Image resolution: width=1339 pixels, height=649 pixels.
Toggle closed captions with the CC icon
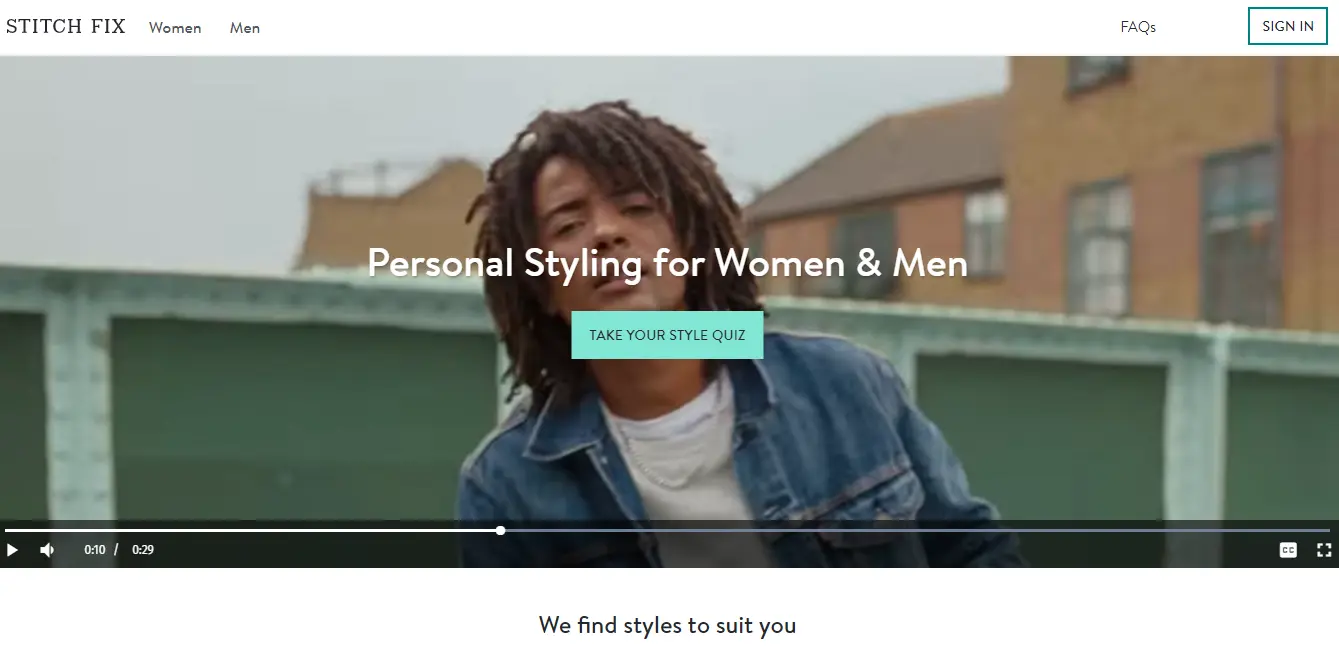click(1288, 549)
